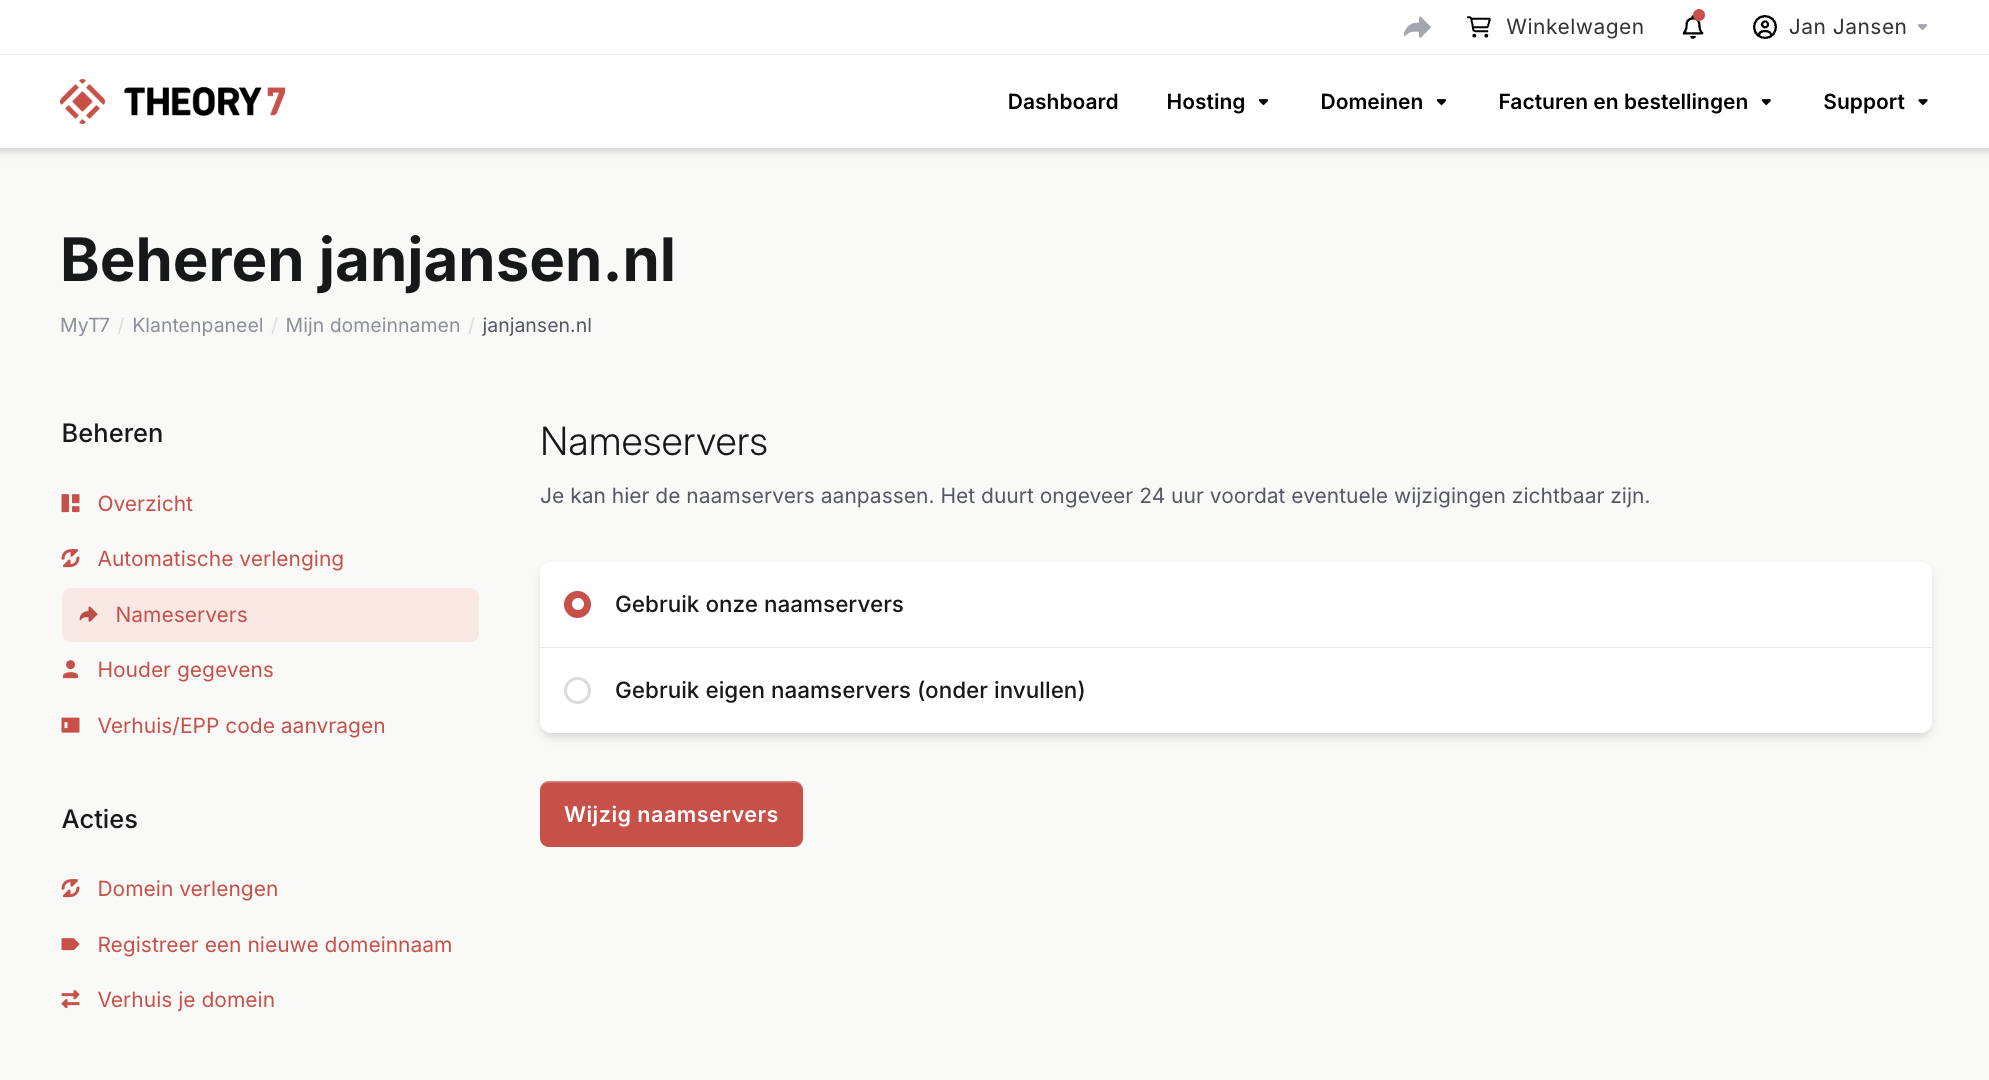Open the Automatische verlenging link
1989x1080 pixels.
point(220,558)
